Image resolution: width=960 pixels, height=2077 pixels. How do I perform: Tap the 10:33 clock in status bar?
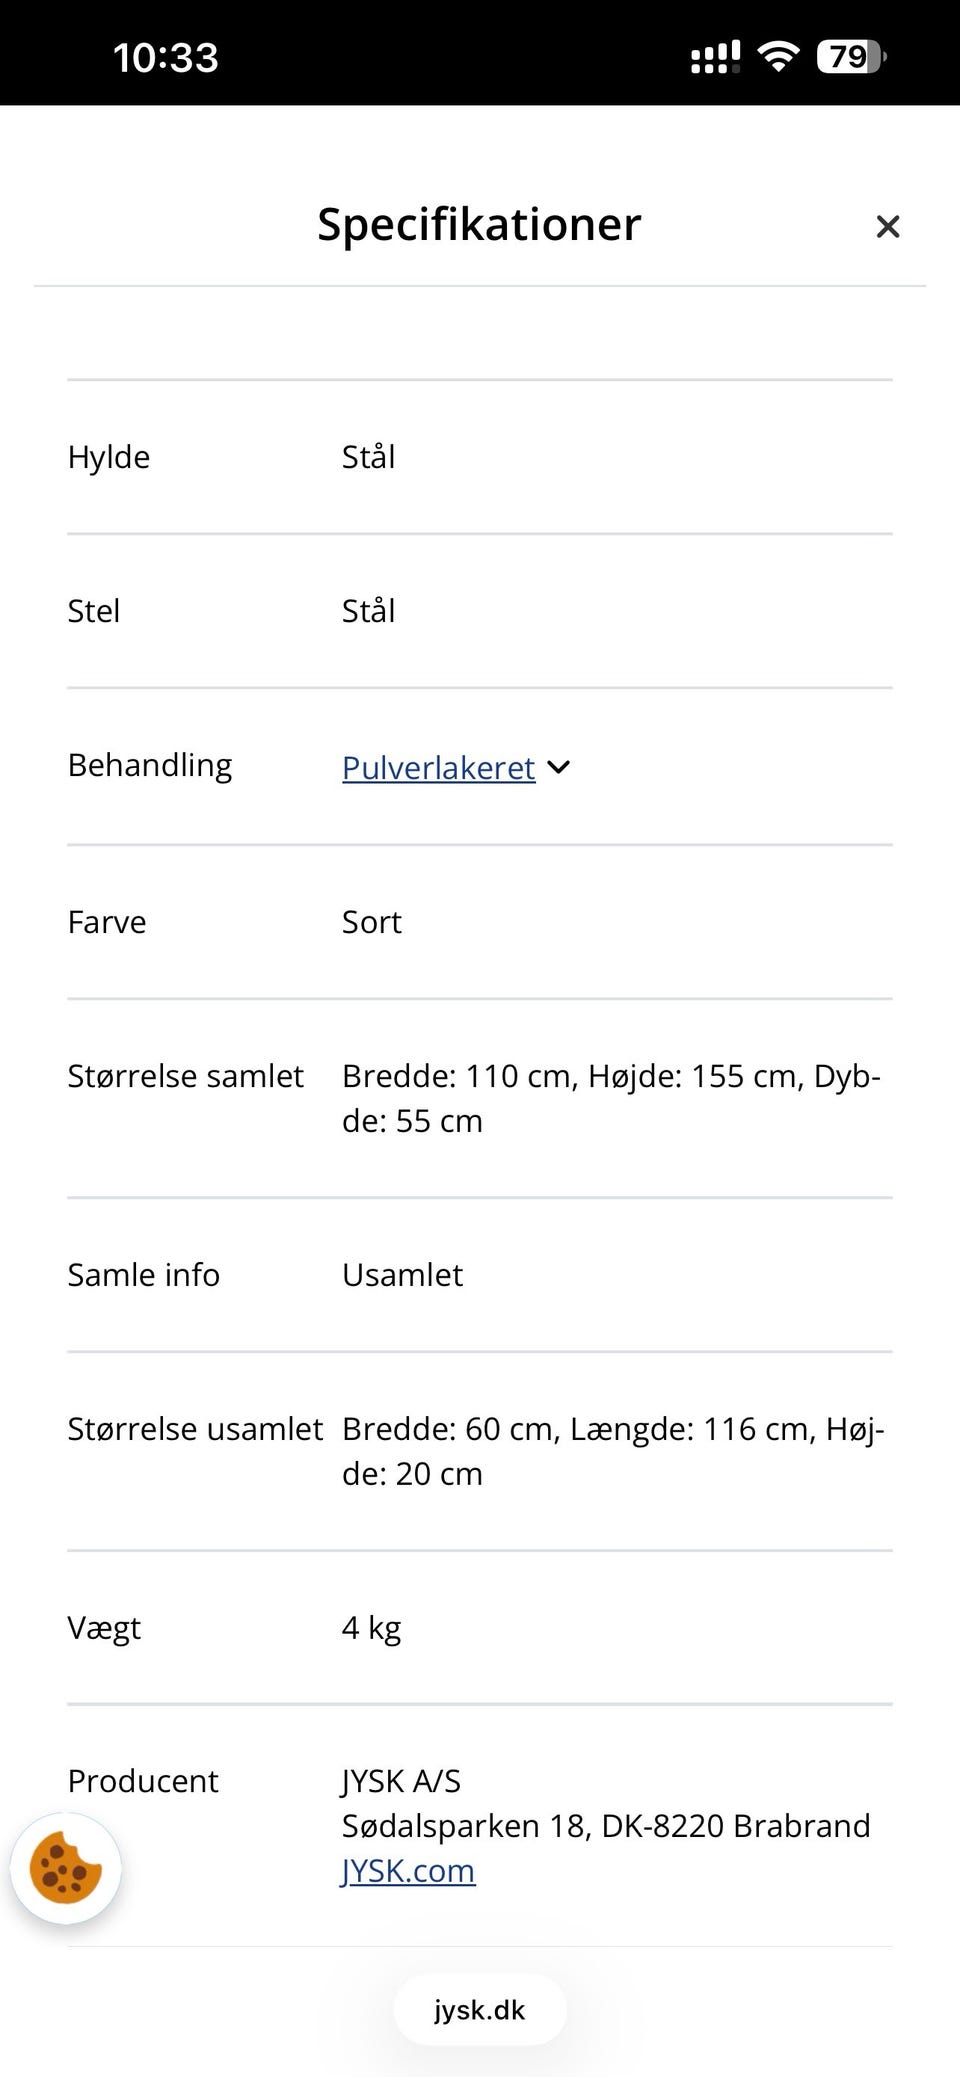point(166,58)
